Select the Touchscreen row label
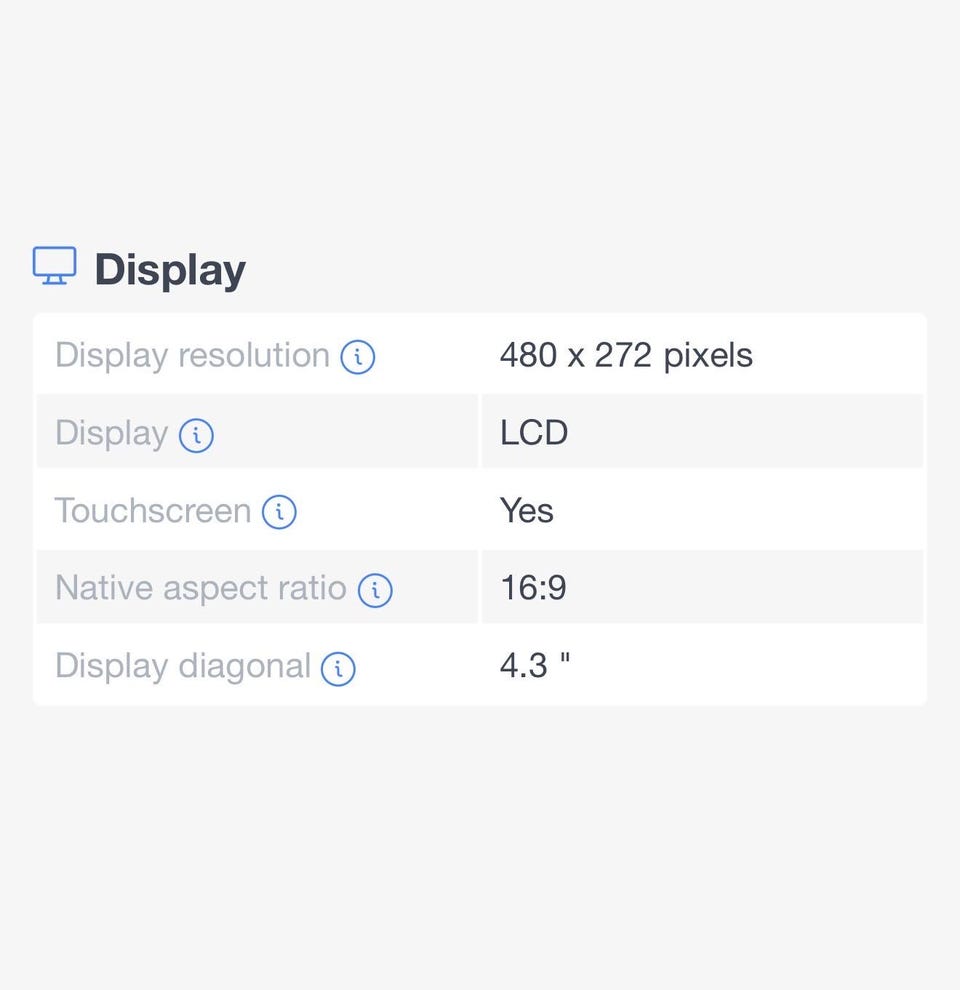 pos(152,511)
